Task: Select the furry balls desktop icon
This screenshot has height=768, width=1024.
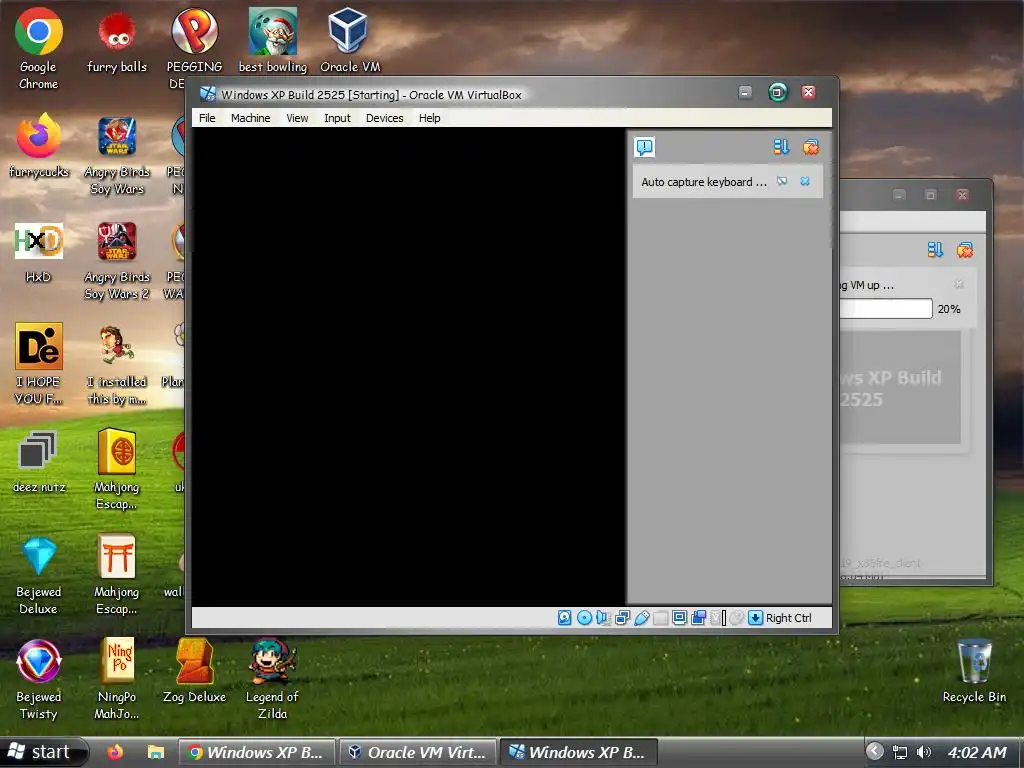Action: (117, 40)
